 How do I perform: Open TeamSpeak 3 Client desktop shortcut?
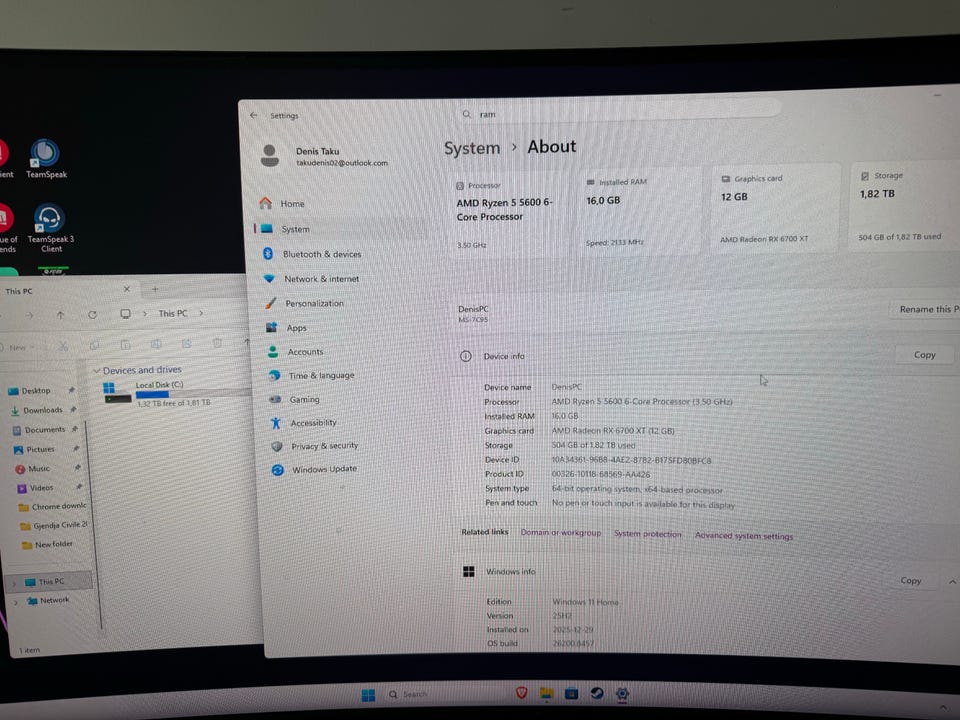50,228
